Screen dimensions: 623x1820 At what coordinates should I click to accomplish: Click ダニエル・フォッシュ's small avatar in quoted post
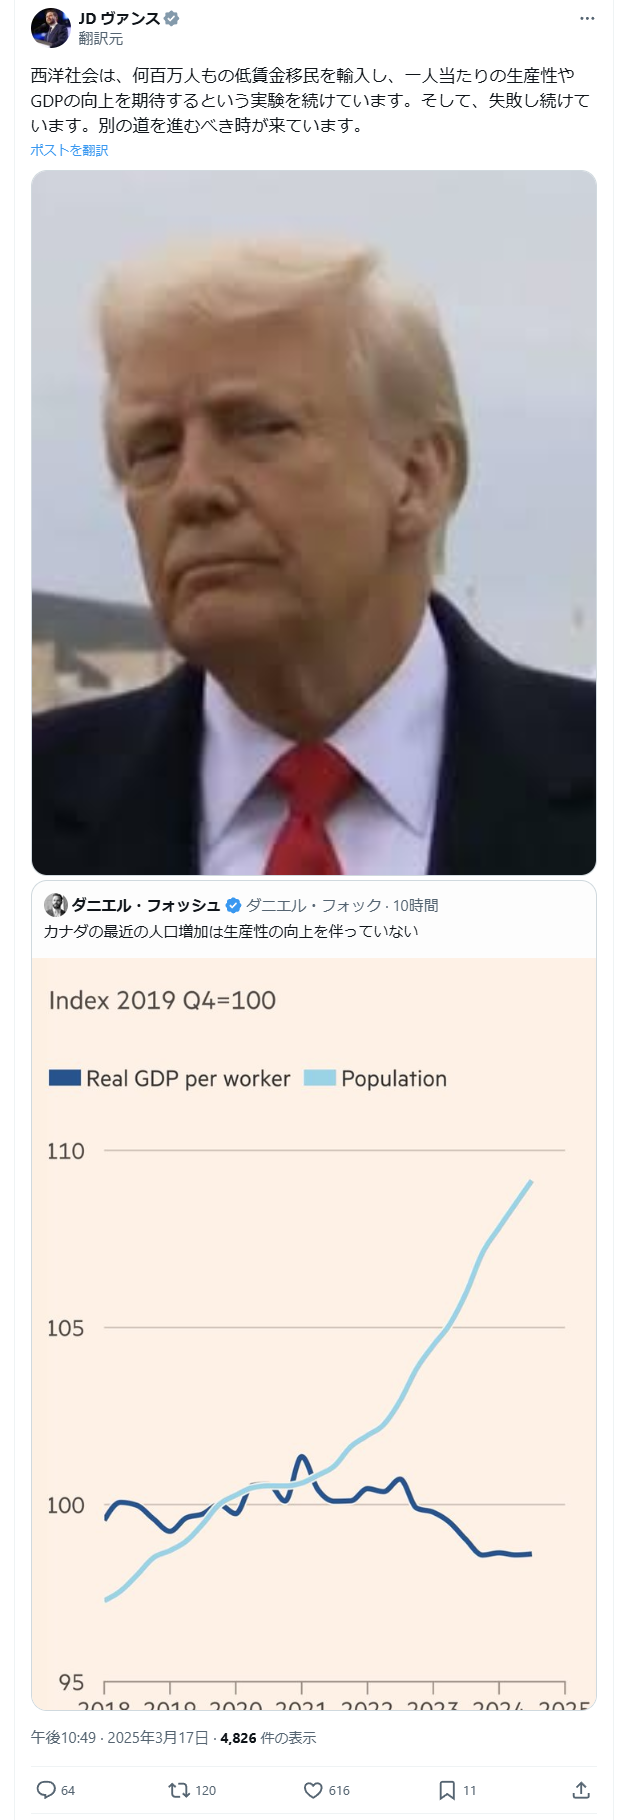56,905
